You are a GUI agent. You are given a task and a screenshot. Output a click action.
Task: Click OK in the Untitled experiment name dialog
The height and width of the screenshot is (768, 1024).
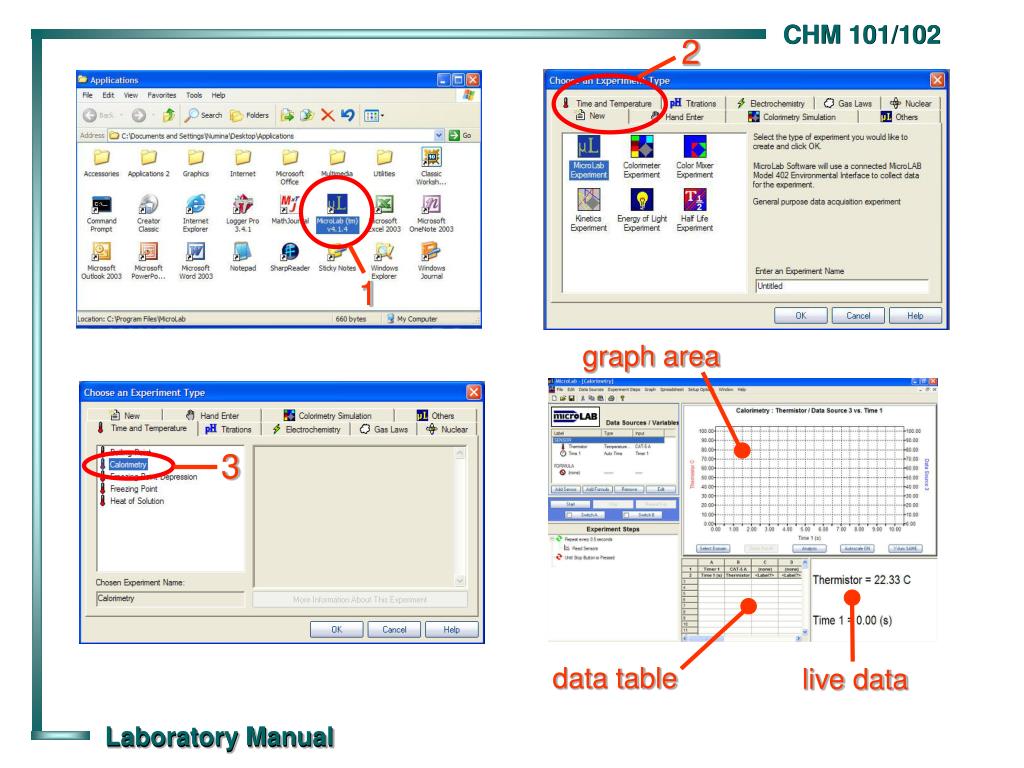pyautogui.click(x=801, y=315)
